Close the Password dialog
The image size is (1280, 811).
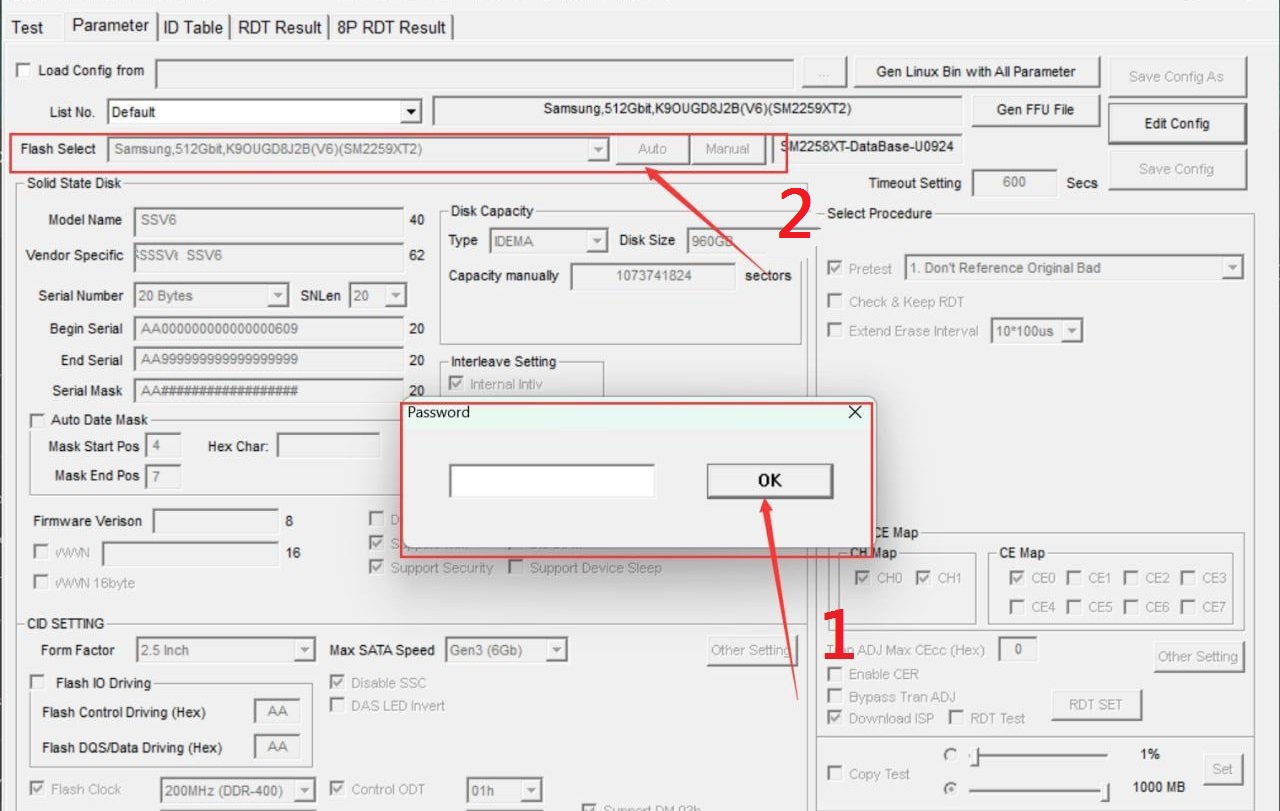coord(855,412)
